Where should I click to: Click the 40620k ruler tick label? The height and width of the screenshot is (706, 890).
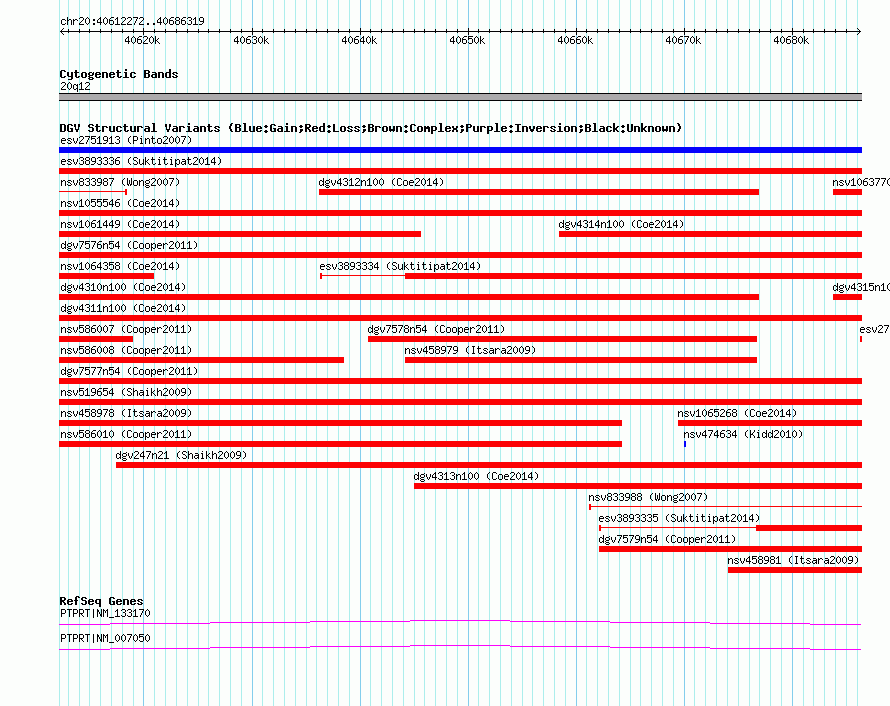coord(142,40)
